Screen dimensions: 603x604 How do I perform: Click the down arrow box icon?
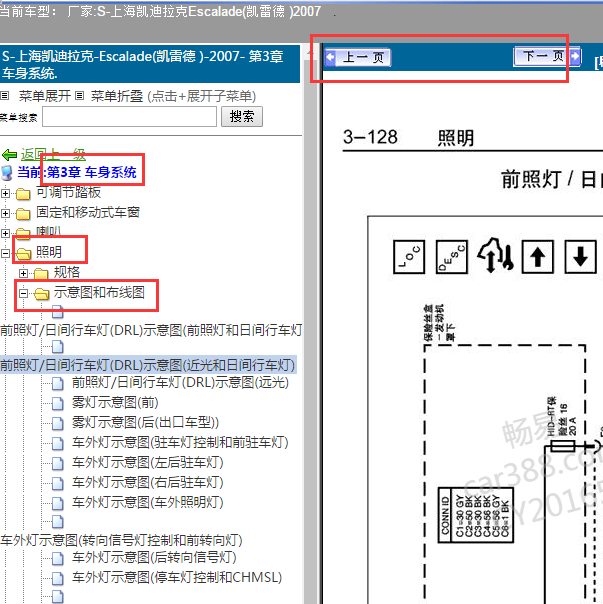pyautogui.click(x=581, y=257)
